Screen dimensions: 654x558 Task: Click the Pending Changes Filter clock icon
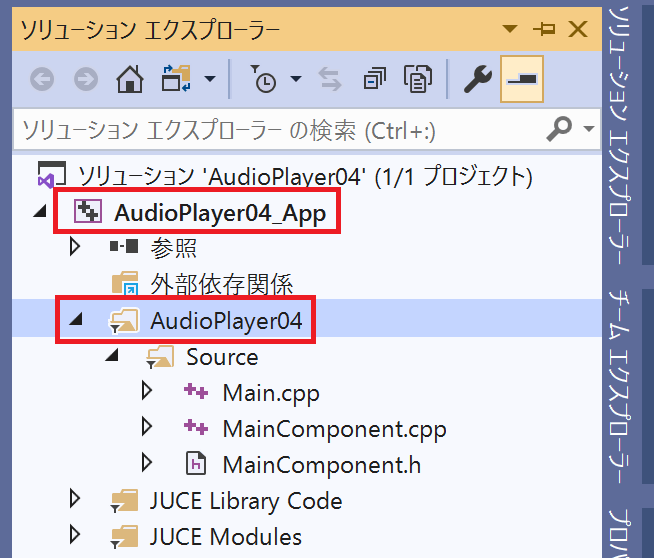click(x=263, y=78)
